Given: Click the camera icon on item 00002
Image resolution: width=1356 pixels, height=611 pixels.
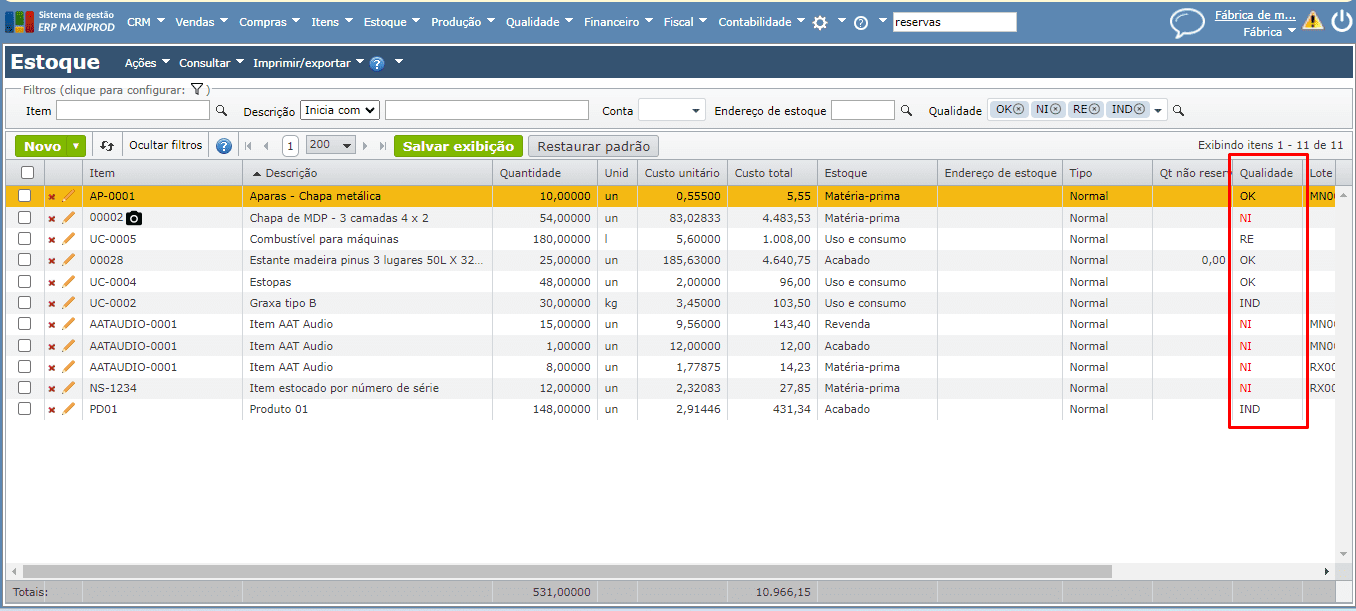Looking at the screenshot, I should tap(135, 218).
